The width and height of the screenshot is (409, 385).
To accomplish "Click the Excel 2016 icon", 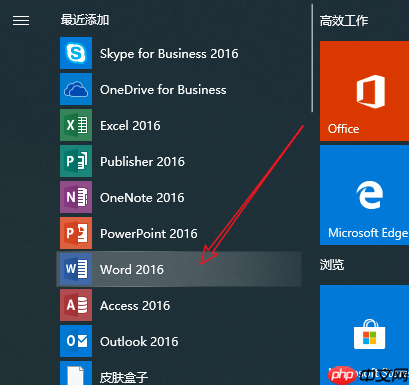I will [76, 125].
